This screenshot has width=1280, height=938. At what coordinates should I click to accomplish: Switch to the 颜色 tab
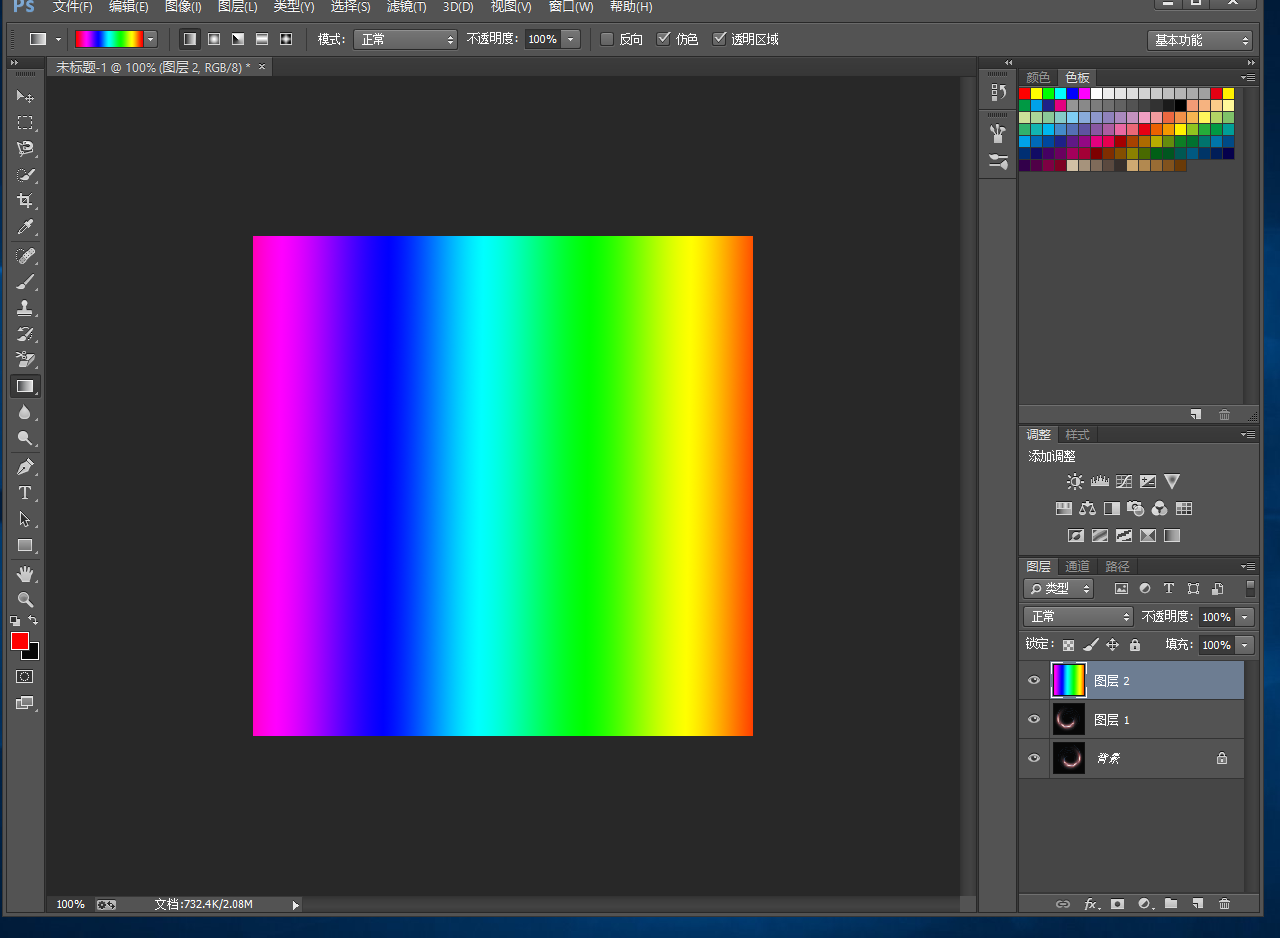[1038, 77]
